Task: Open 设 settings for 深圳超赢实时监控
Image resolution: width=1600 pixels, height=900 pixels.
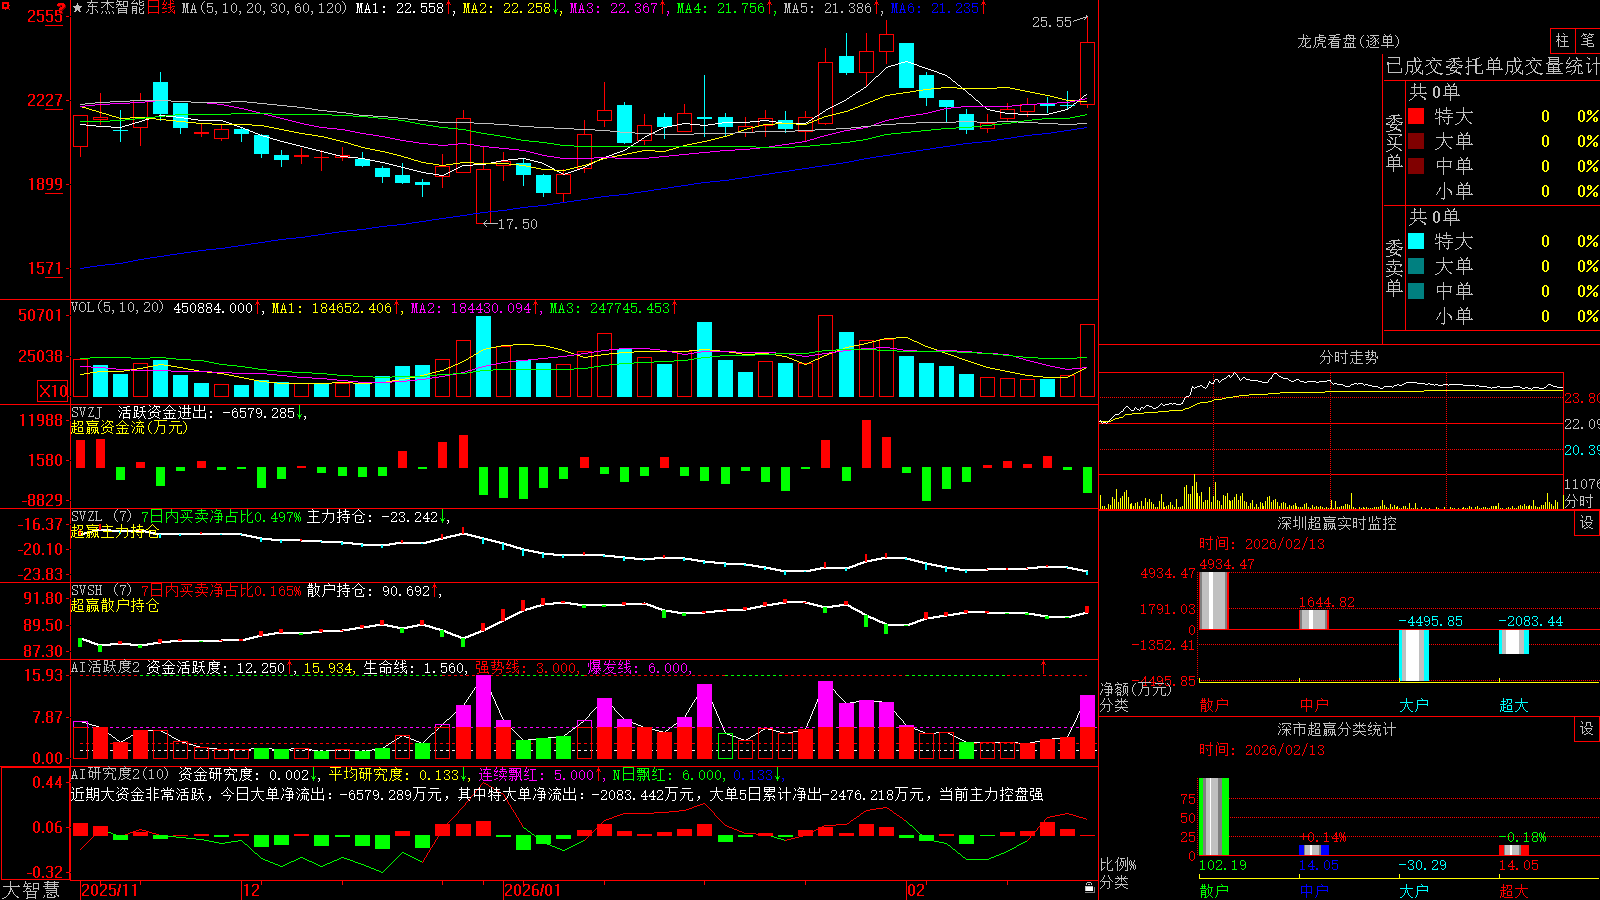Action: click(x=1586, y=523)
